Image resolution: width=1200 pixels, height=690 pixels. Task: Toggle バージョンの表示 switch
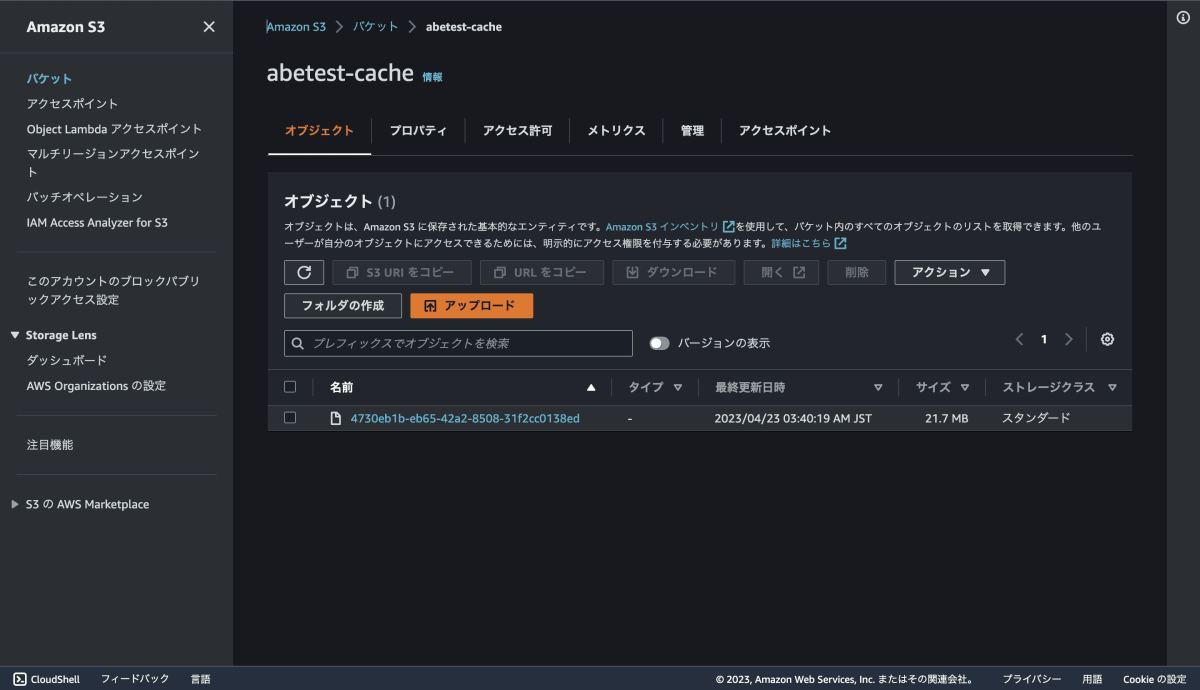coord(659,343)
